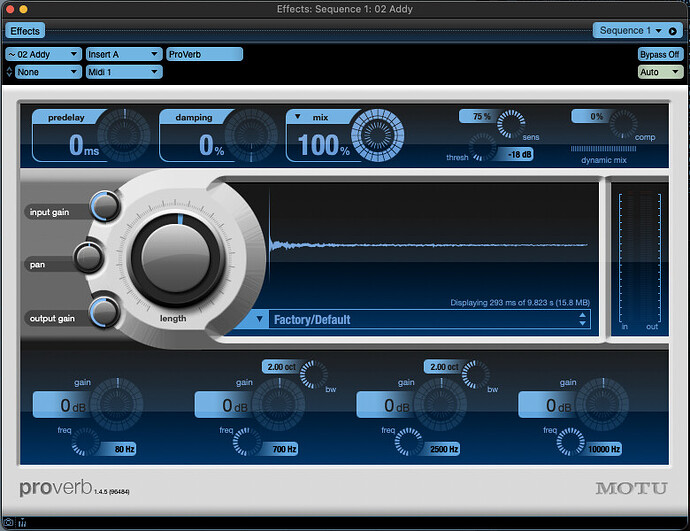
Task: Click the 10000 Hz frequency value
Action: point(604,449)
